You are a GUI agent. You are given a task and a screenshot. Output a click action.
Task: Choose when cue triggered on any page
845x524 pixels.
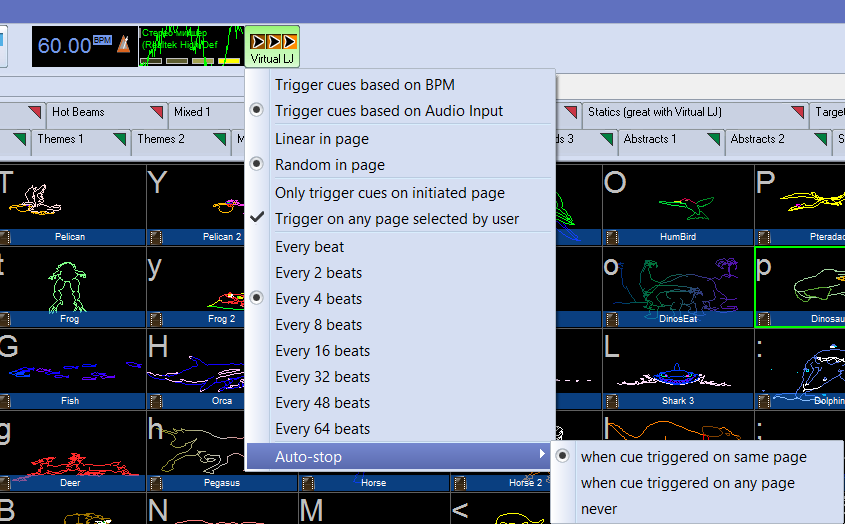click(x=687, y=483)
